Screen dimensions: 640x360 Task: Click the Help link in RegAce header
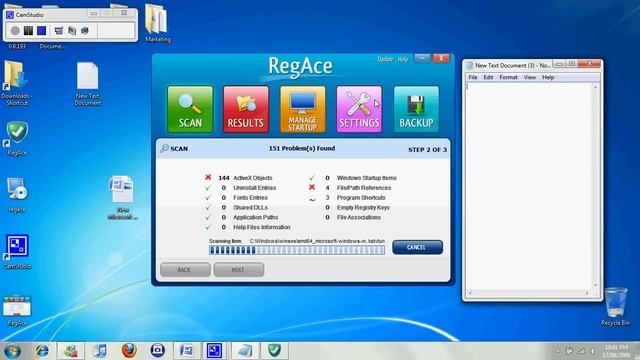coord(402,59)
